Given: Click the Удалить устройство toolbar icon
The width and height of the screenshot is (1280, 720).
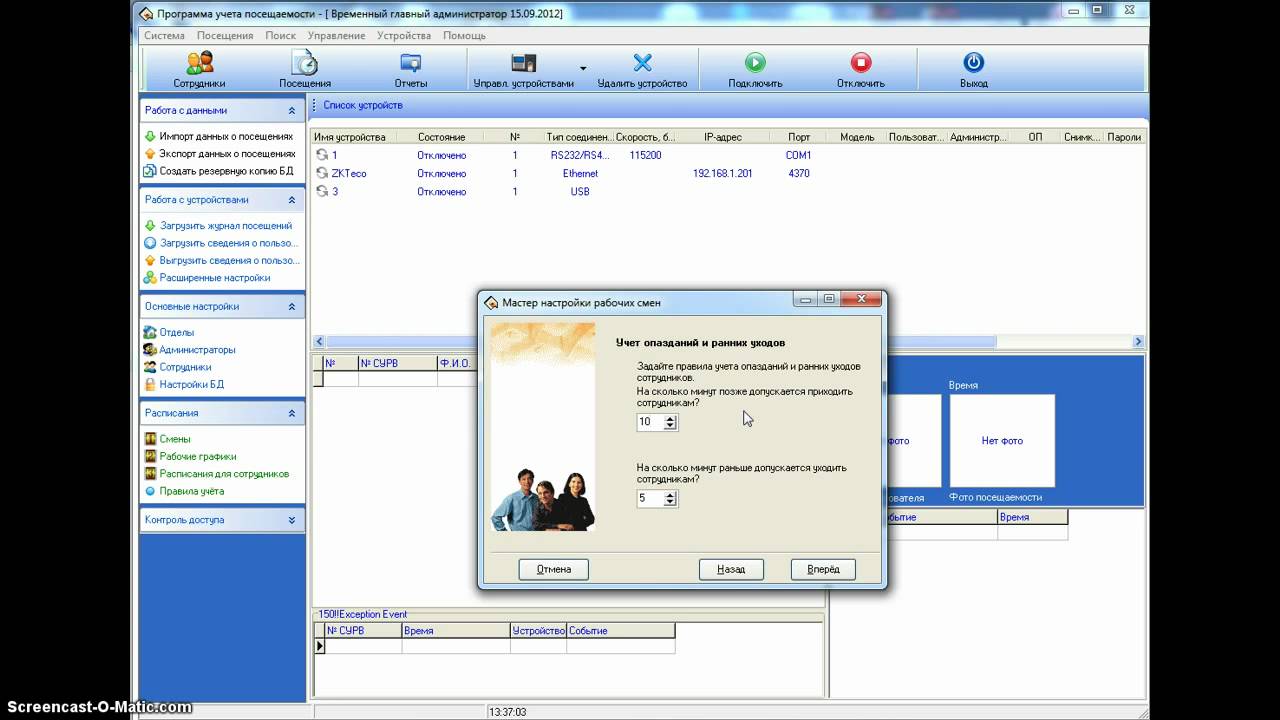Looking at the screenshot, I should [x=642, y=63].
